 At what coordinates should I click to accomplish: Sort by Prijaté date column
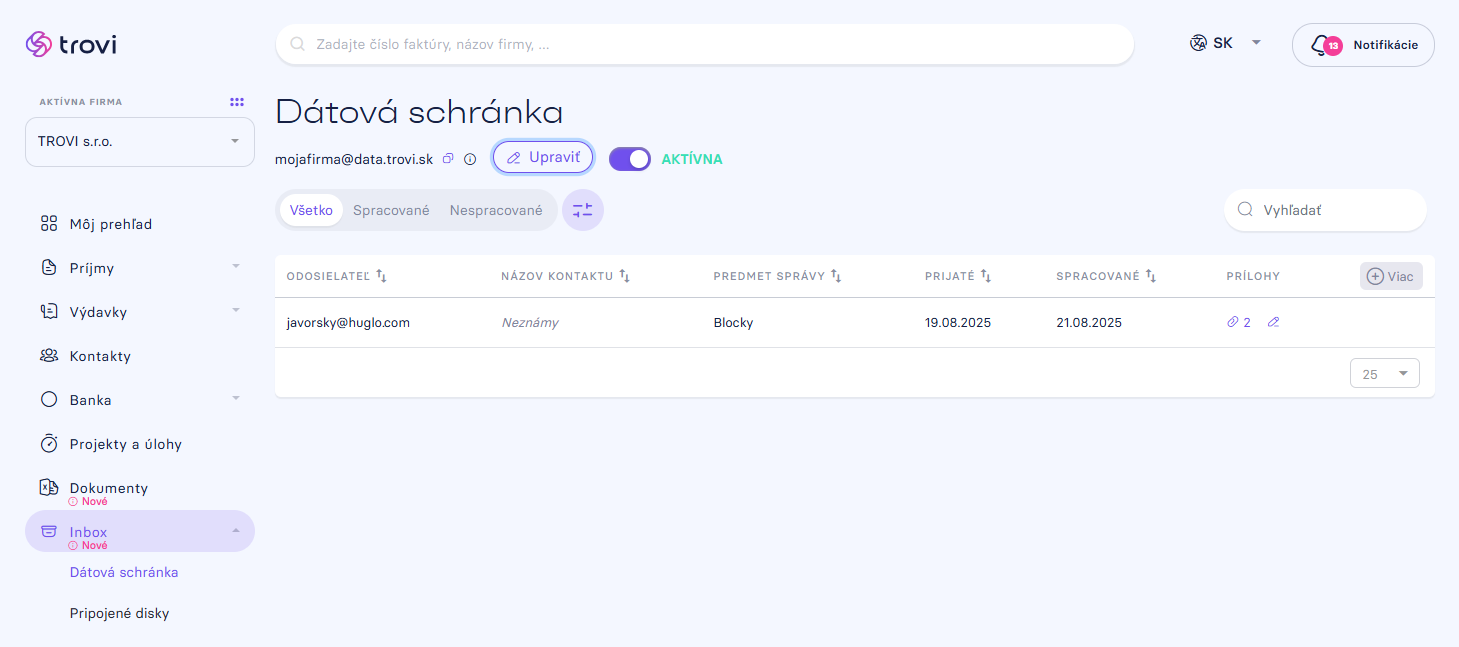[985, 276]
